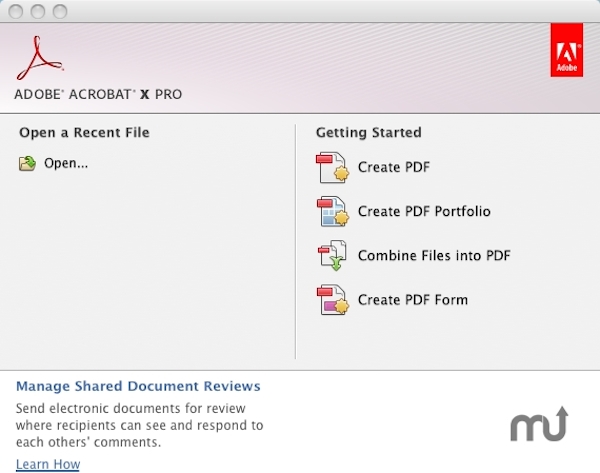Screen dimensions: 600x473
Task: Click the Open a Recent File heading
Action: click(x=90, y=132)
